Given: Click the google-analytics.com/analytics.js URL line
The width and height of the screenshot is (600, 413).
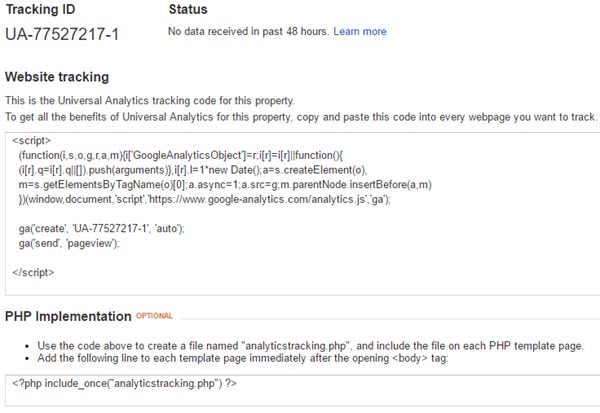Looking at the screenshot, I should tap(205, 199).
